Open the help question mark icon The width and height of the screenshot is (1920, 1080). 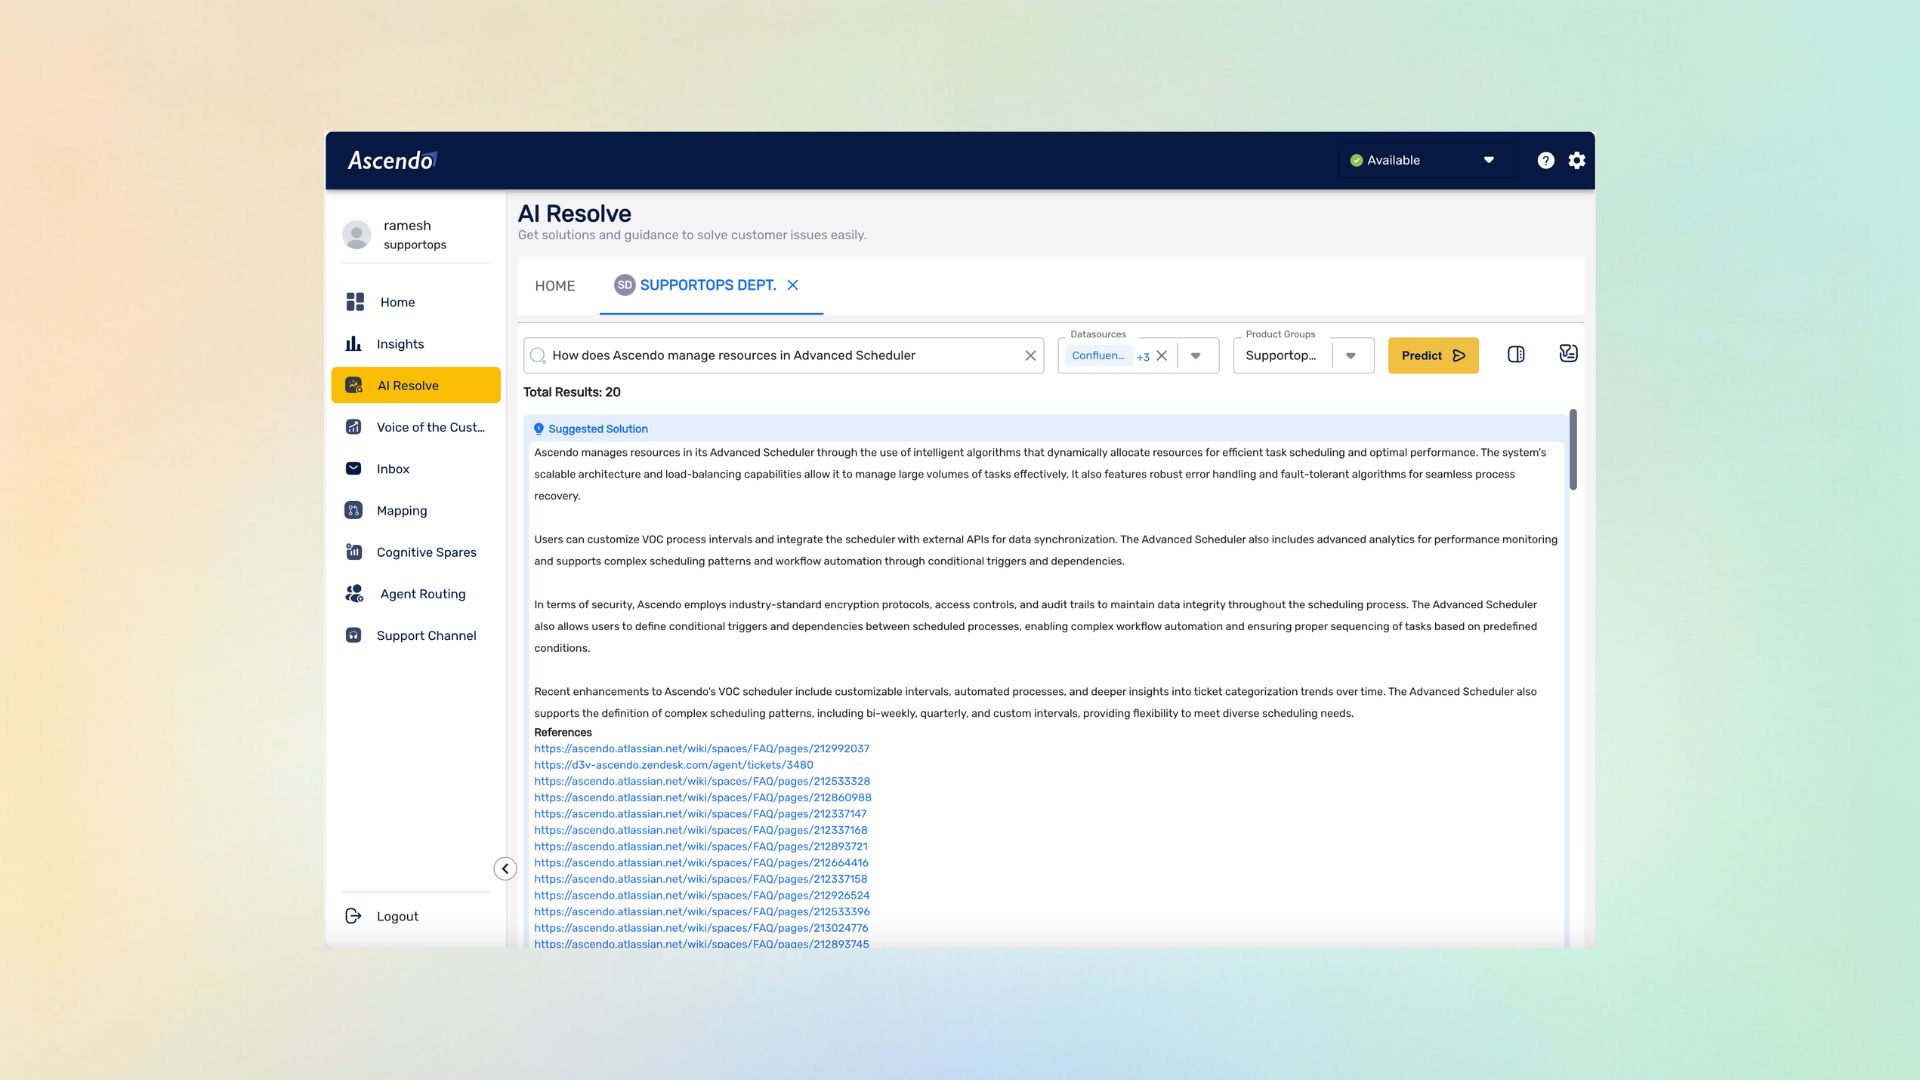tap(1546, 160)
